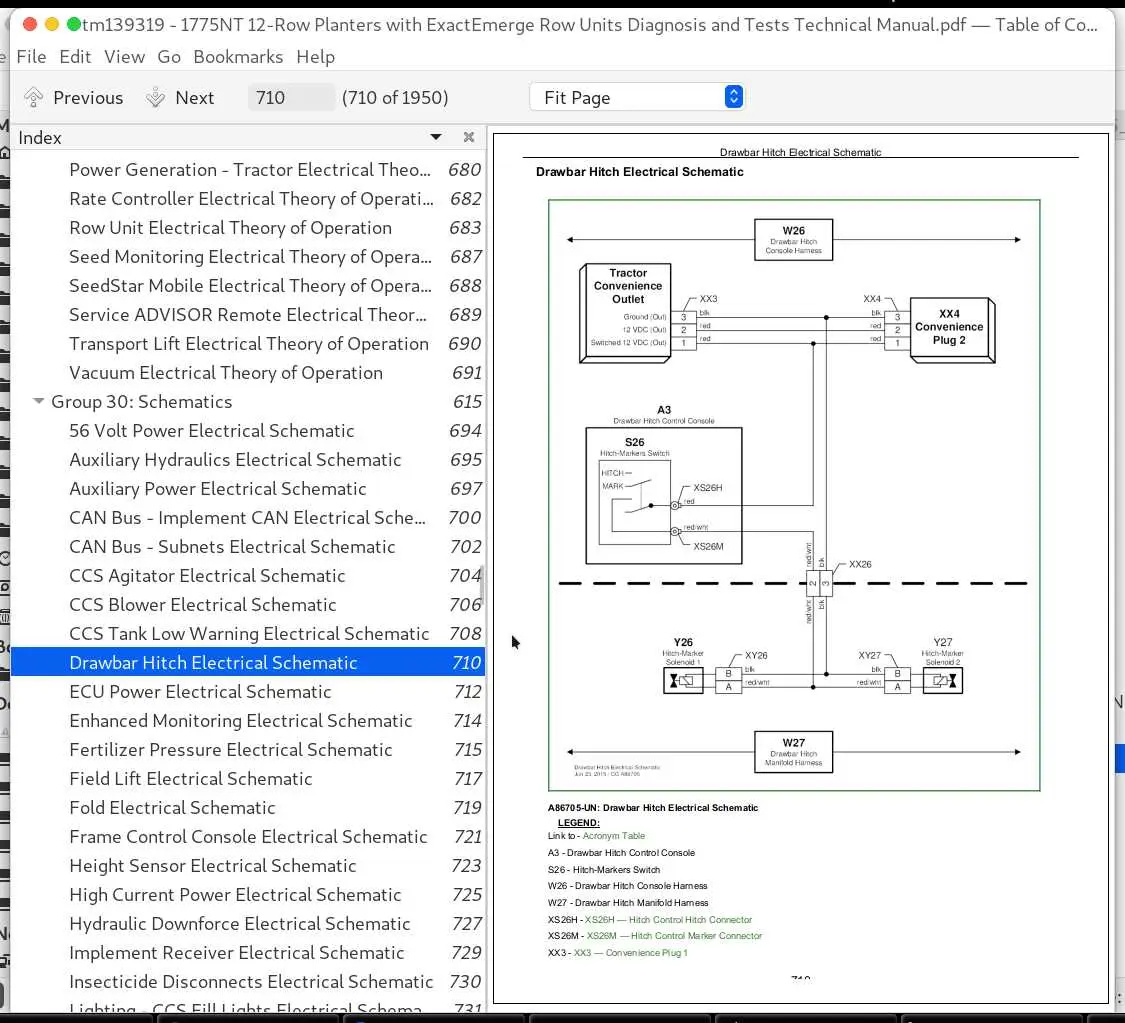Screen dimensions: 1125x1023
Task: Select Hydraulic Downforce Electrical Schematic
Action: (x=248, y=923)
